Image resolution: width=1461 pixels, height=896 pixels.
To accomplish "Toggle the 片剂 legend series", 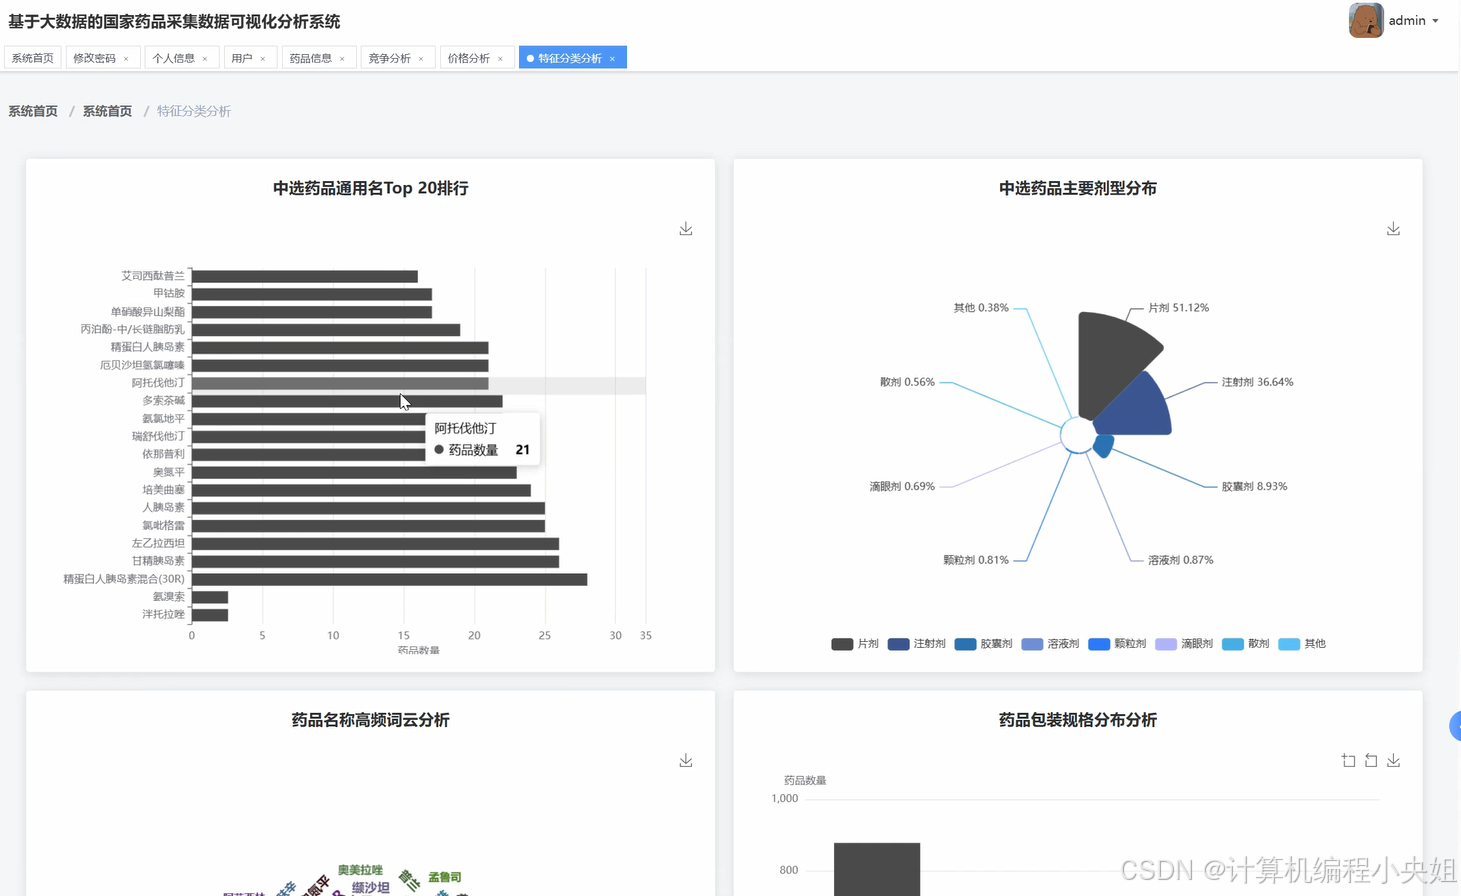I will click(x=855, y=644).
